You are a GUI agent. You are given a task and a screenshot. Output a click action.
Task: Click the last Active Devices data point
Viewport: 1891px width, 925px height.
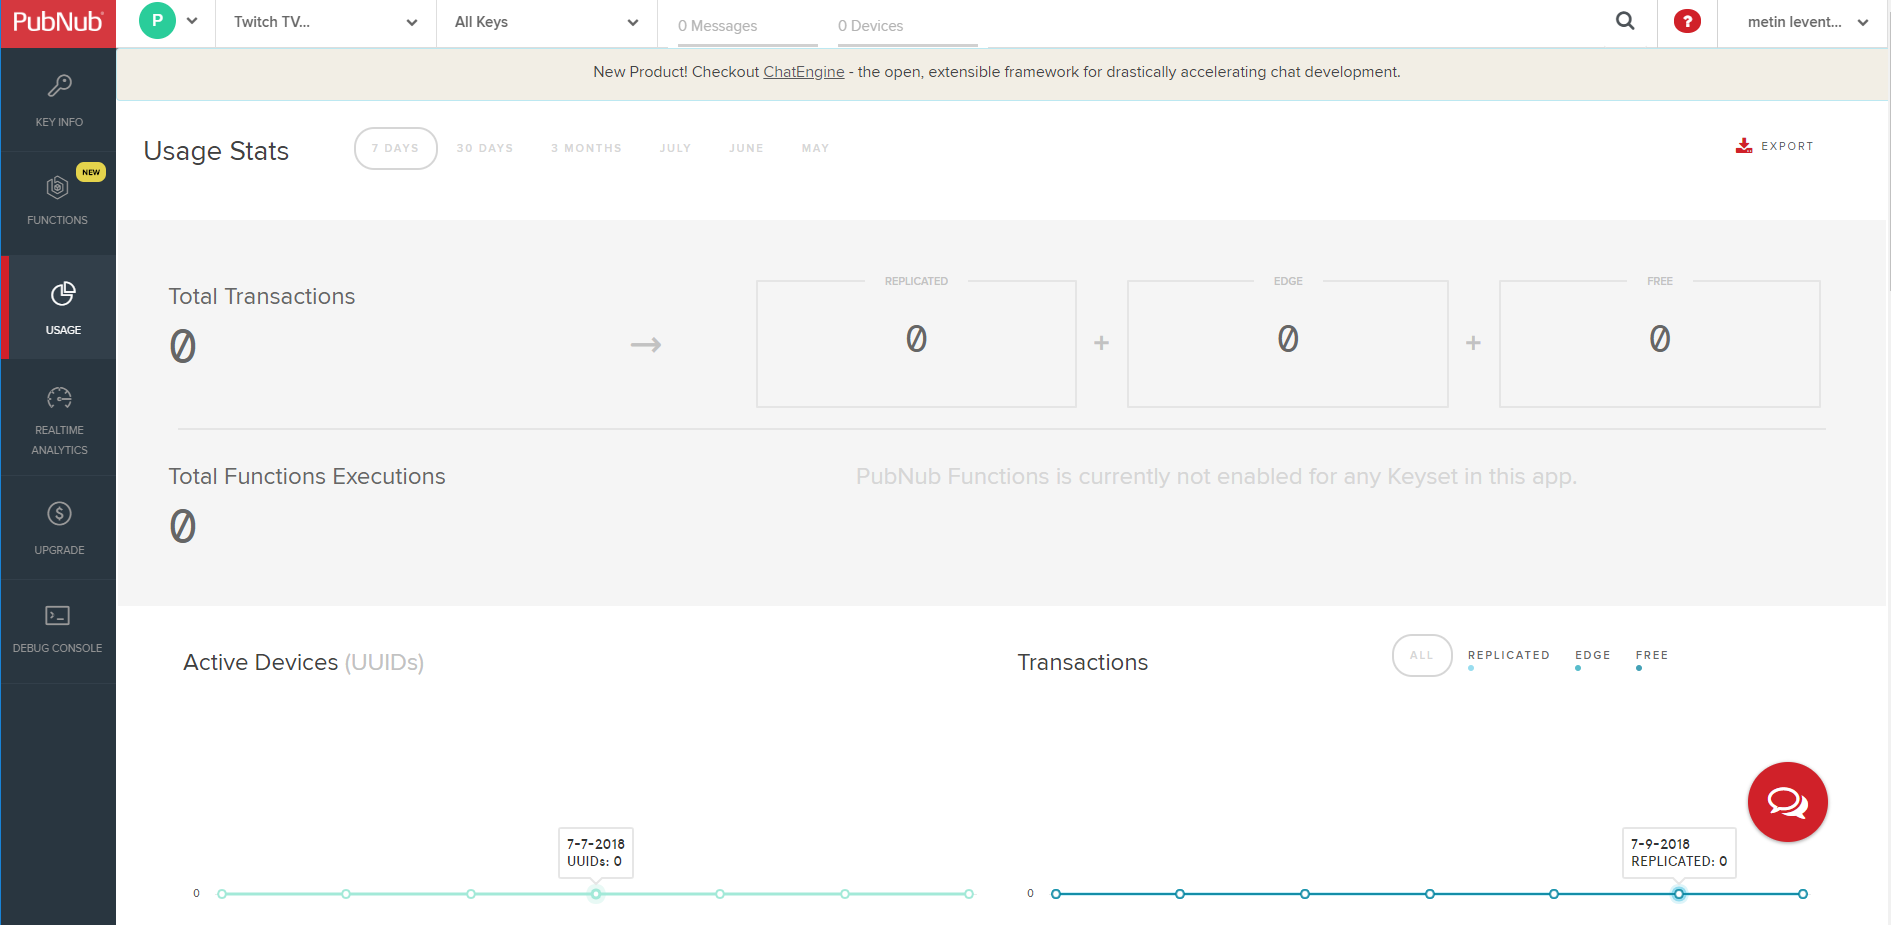(969, 894)
